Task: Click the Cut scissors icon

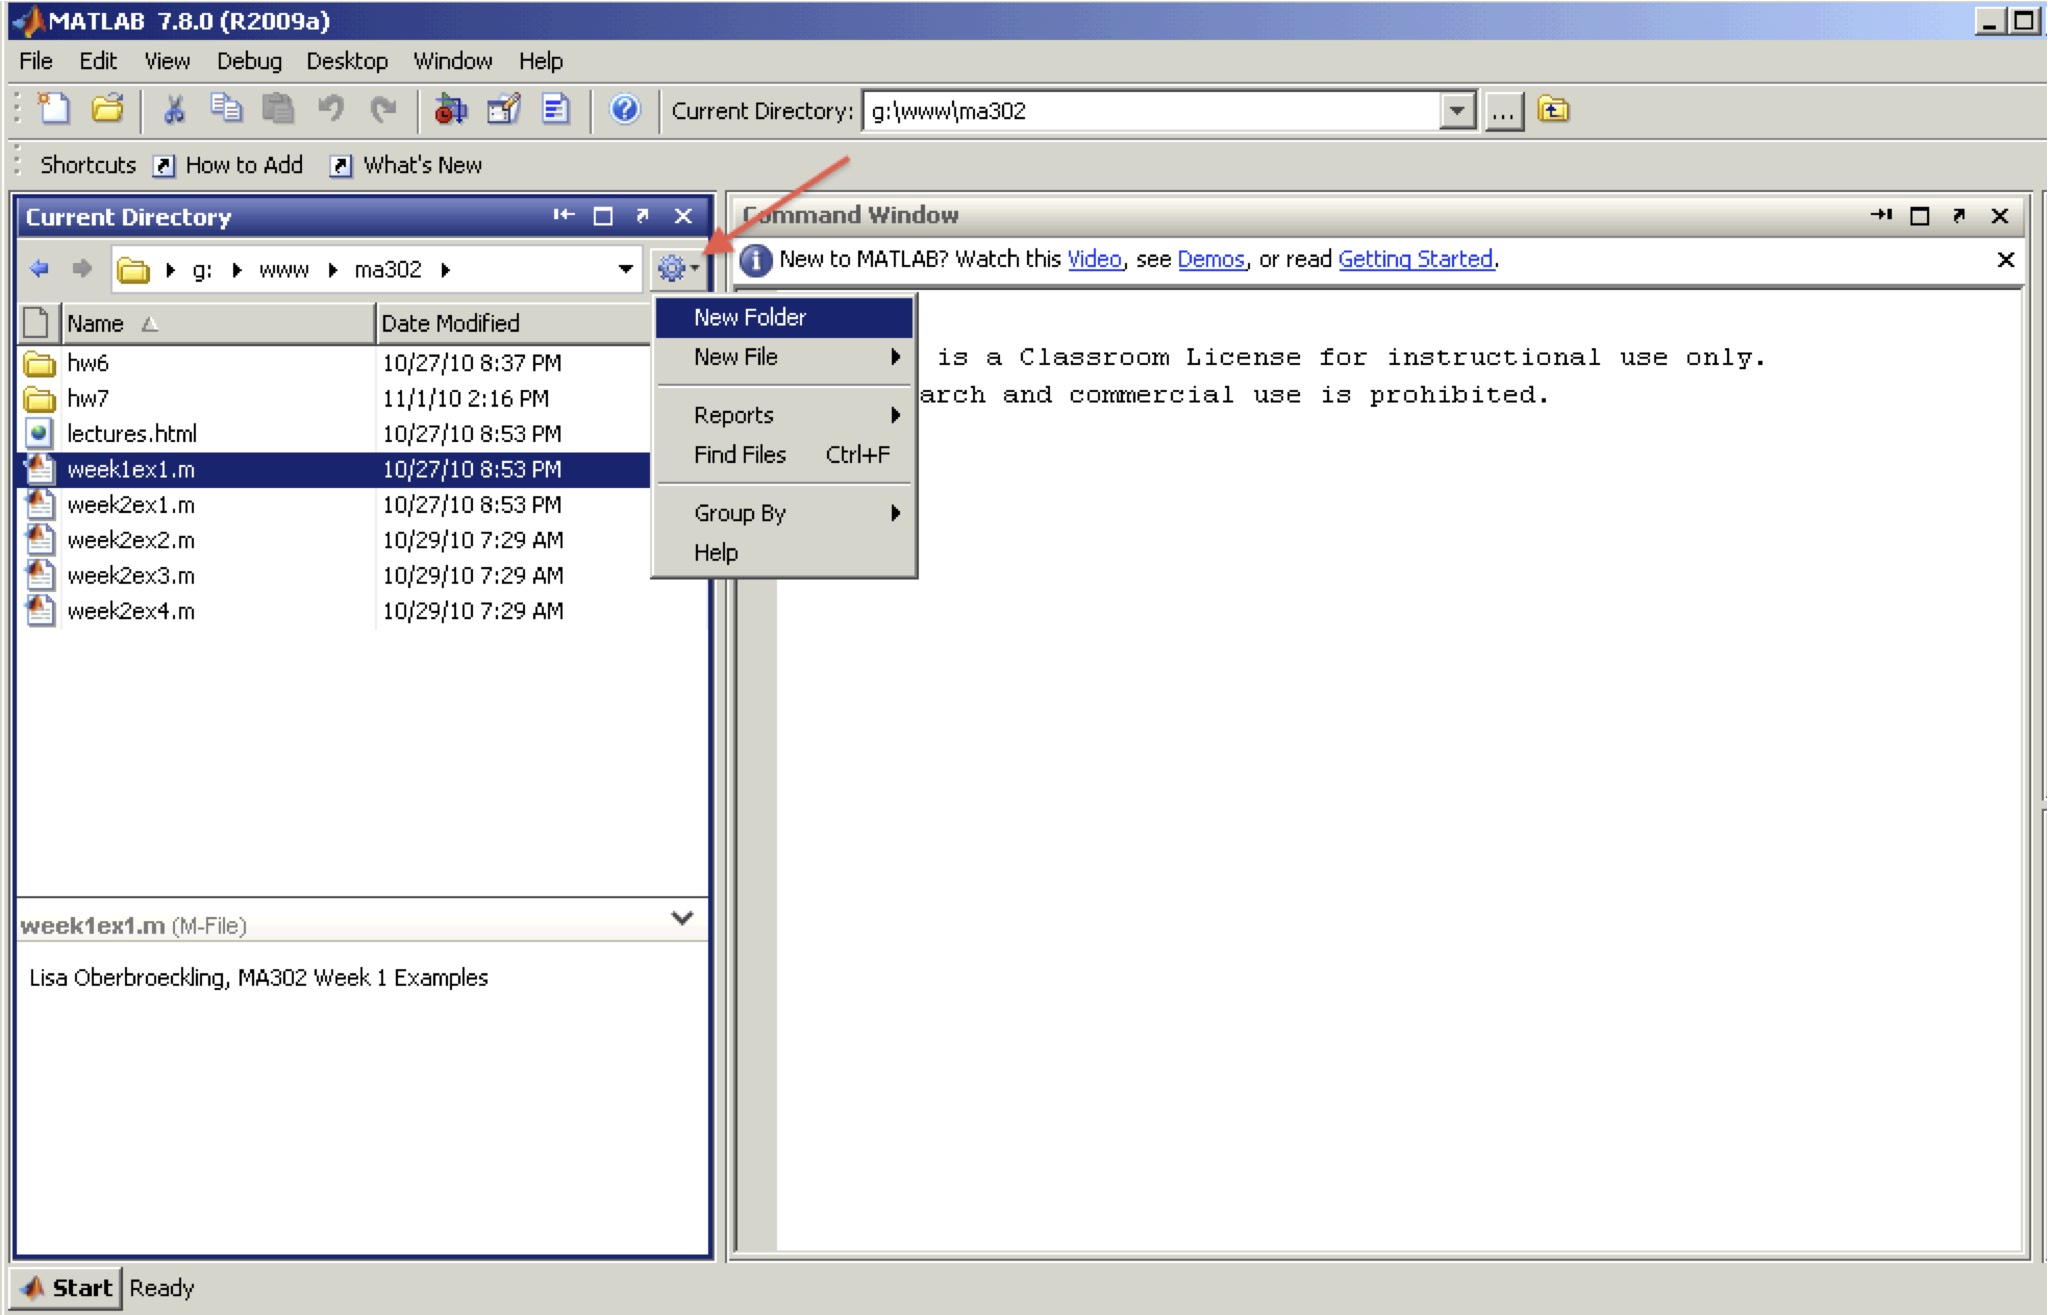Action: [175, 109]
